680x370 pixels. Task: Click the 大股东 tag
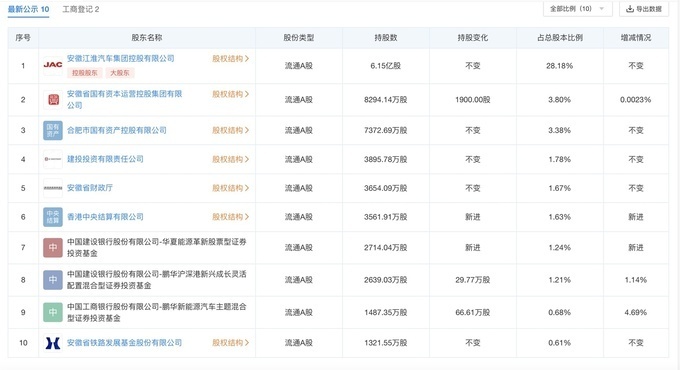pos(120,73)
